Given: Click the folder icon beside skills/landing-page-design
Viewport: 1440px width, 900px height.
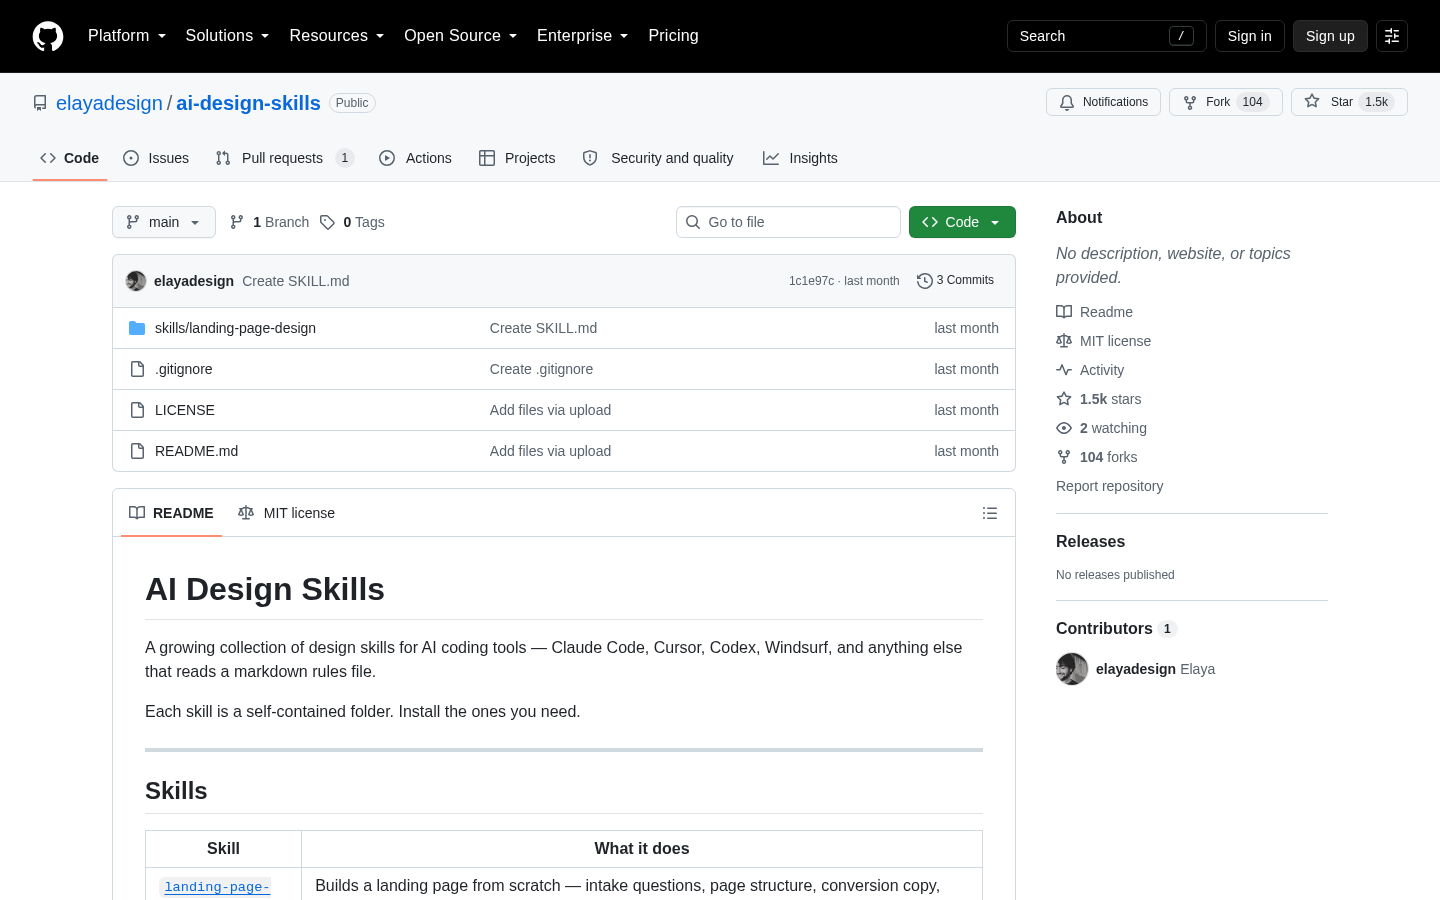Looking at the screenshot, I should (x=137, y=328).
